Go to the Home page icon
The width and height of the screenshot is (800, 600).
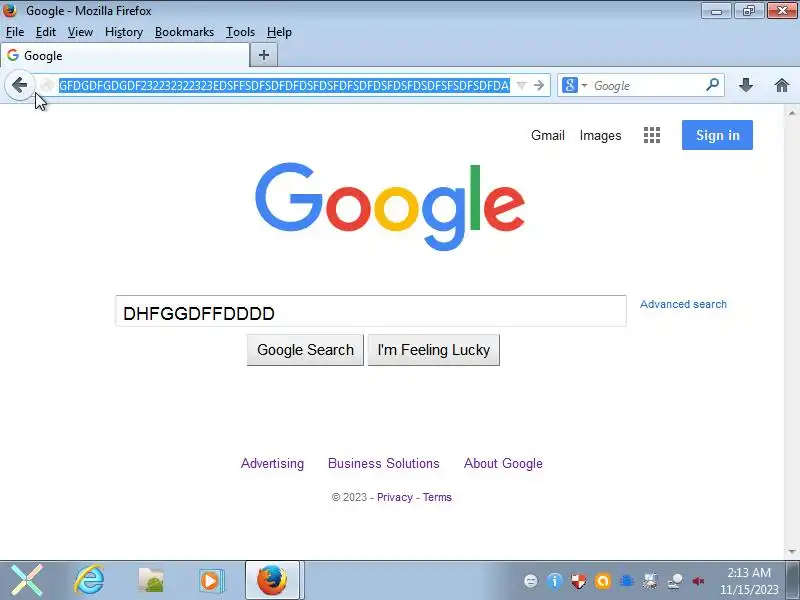(x=781, y=85)
